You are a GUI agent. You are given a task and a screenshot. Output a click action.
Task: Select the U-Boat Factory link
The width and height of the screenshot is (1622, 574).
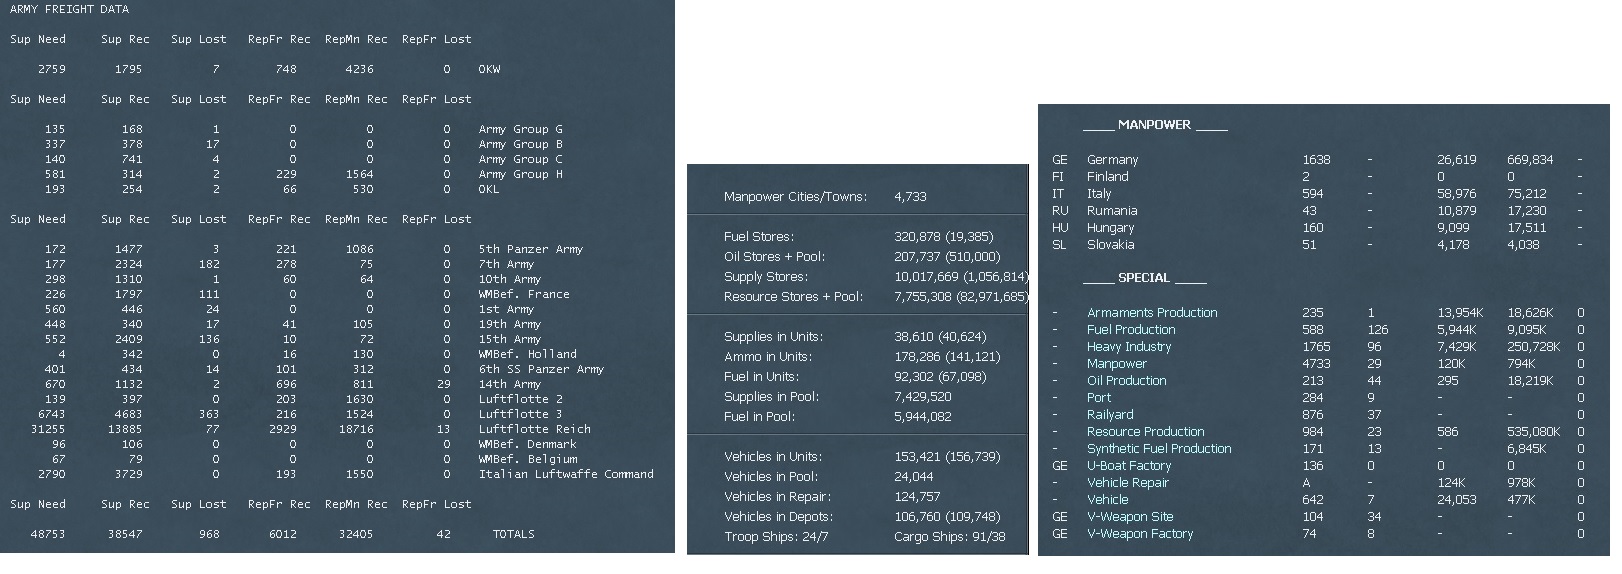pos(1128,466)
